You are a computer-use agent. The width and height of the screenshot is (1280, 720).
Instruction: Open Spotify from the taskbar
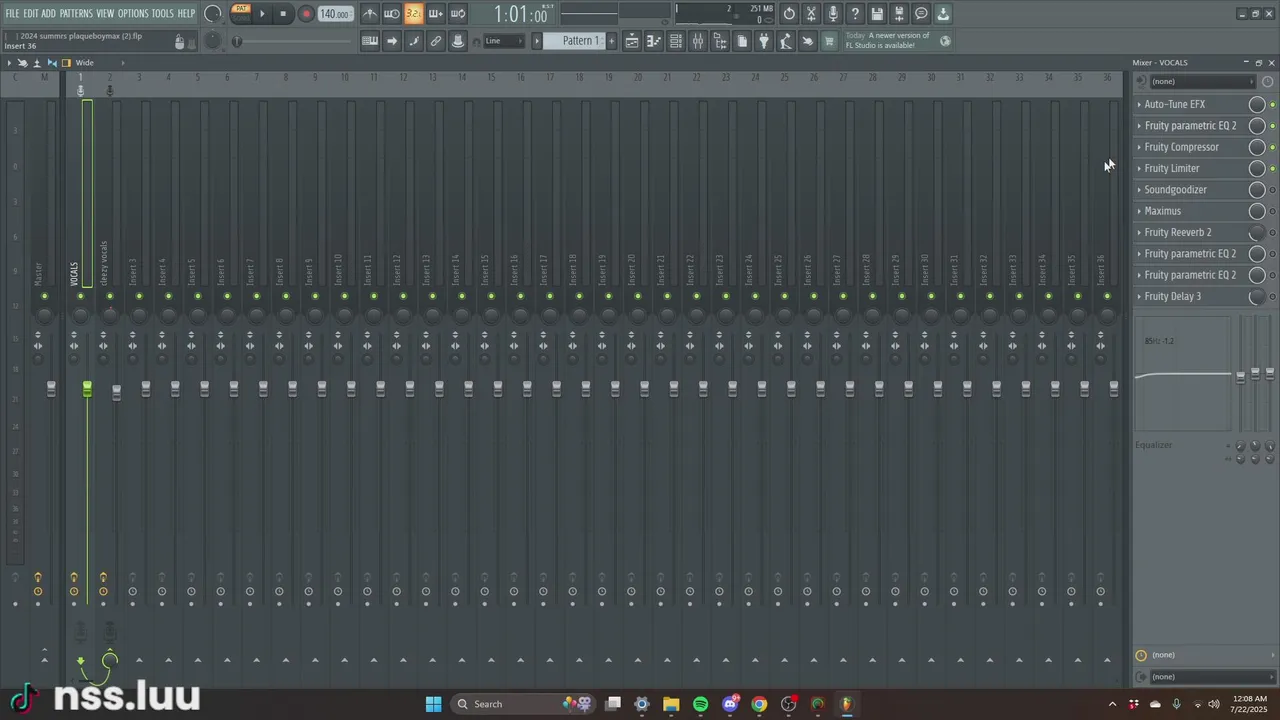pos(700,704)
